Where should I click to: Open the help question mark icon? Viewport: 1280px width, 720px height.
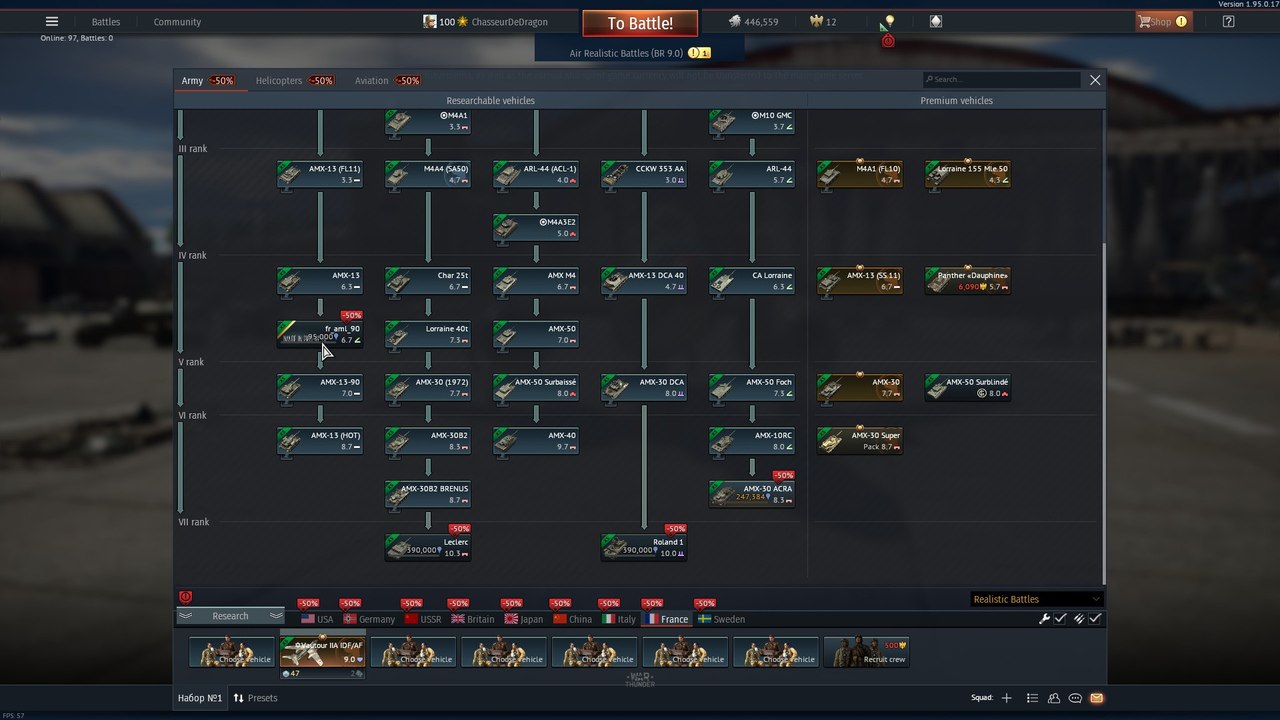(1229, 21)
